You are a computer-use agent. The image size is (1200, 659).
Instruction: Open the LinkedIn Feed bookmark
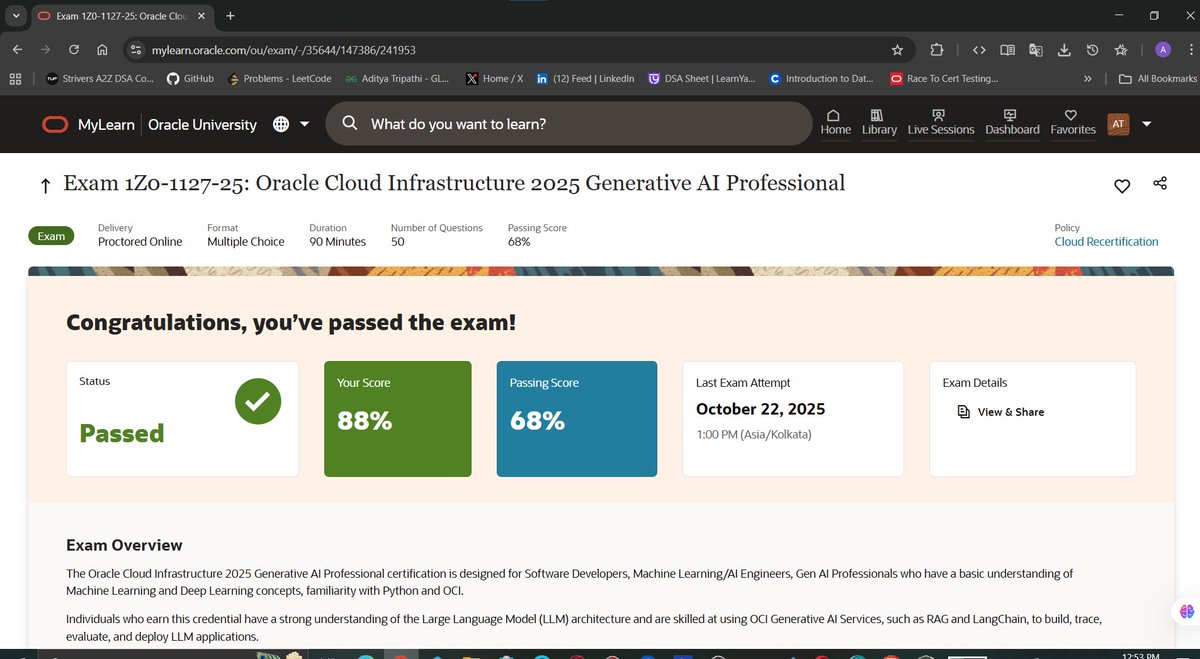pyautogui.click(x=585, y=79)
